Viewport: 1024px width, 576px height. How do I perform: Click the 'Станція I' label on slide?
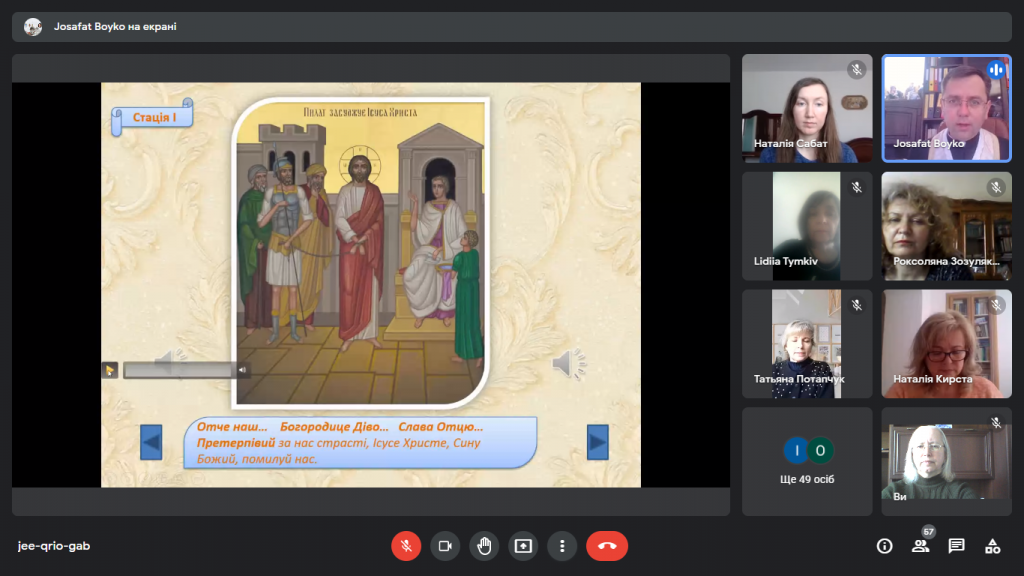pyautogui.click(x=153, y=118)
